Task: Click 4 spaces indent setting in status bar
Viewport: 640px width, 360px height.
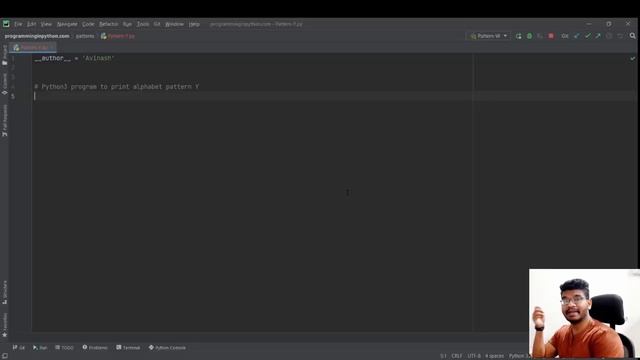Action: pos(494,356)
